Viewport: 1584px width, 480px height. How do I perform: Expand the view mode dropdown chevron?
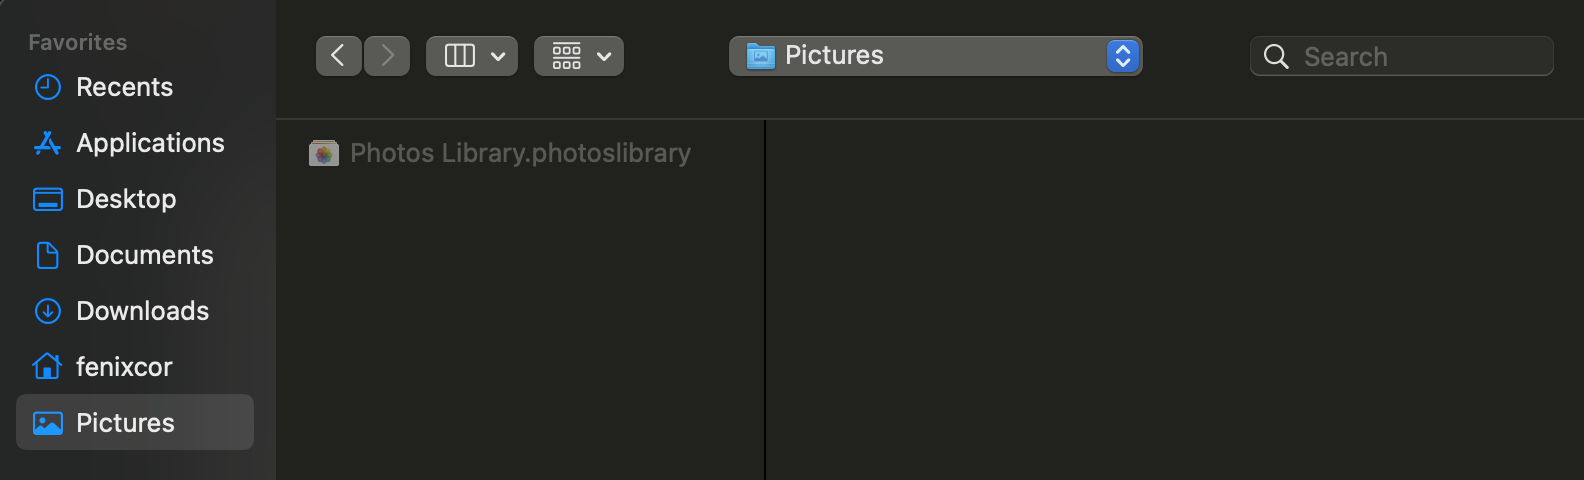tap(498, 57)
